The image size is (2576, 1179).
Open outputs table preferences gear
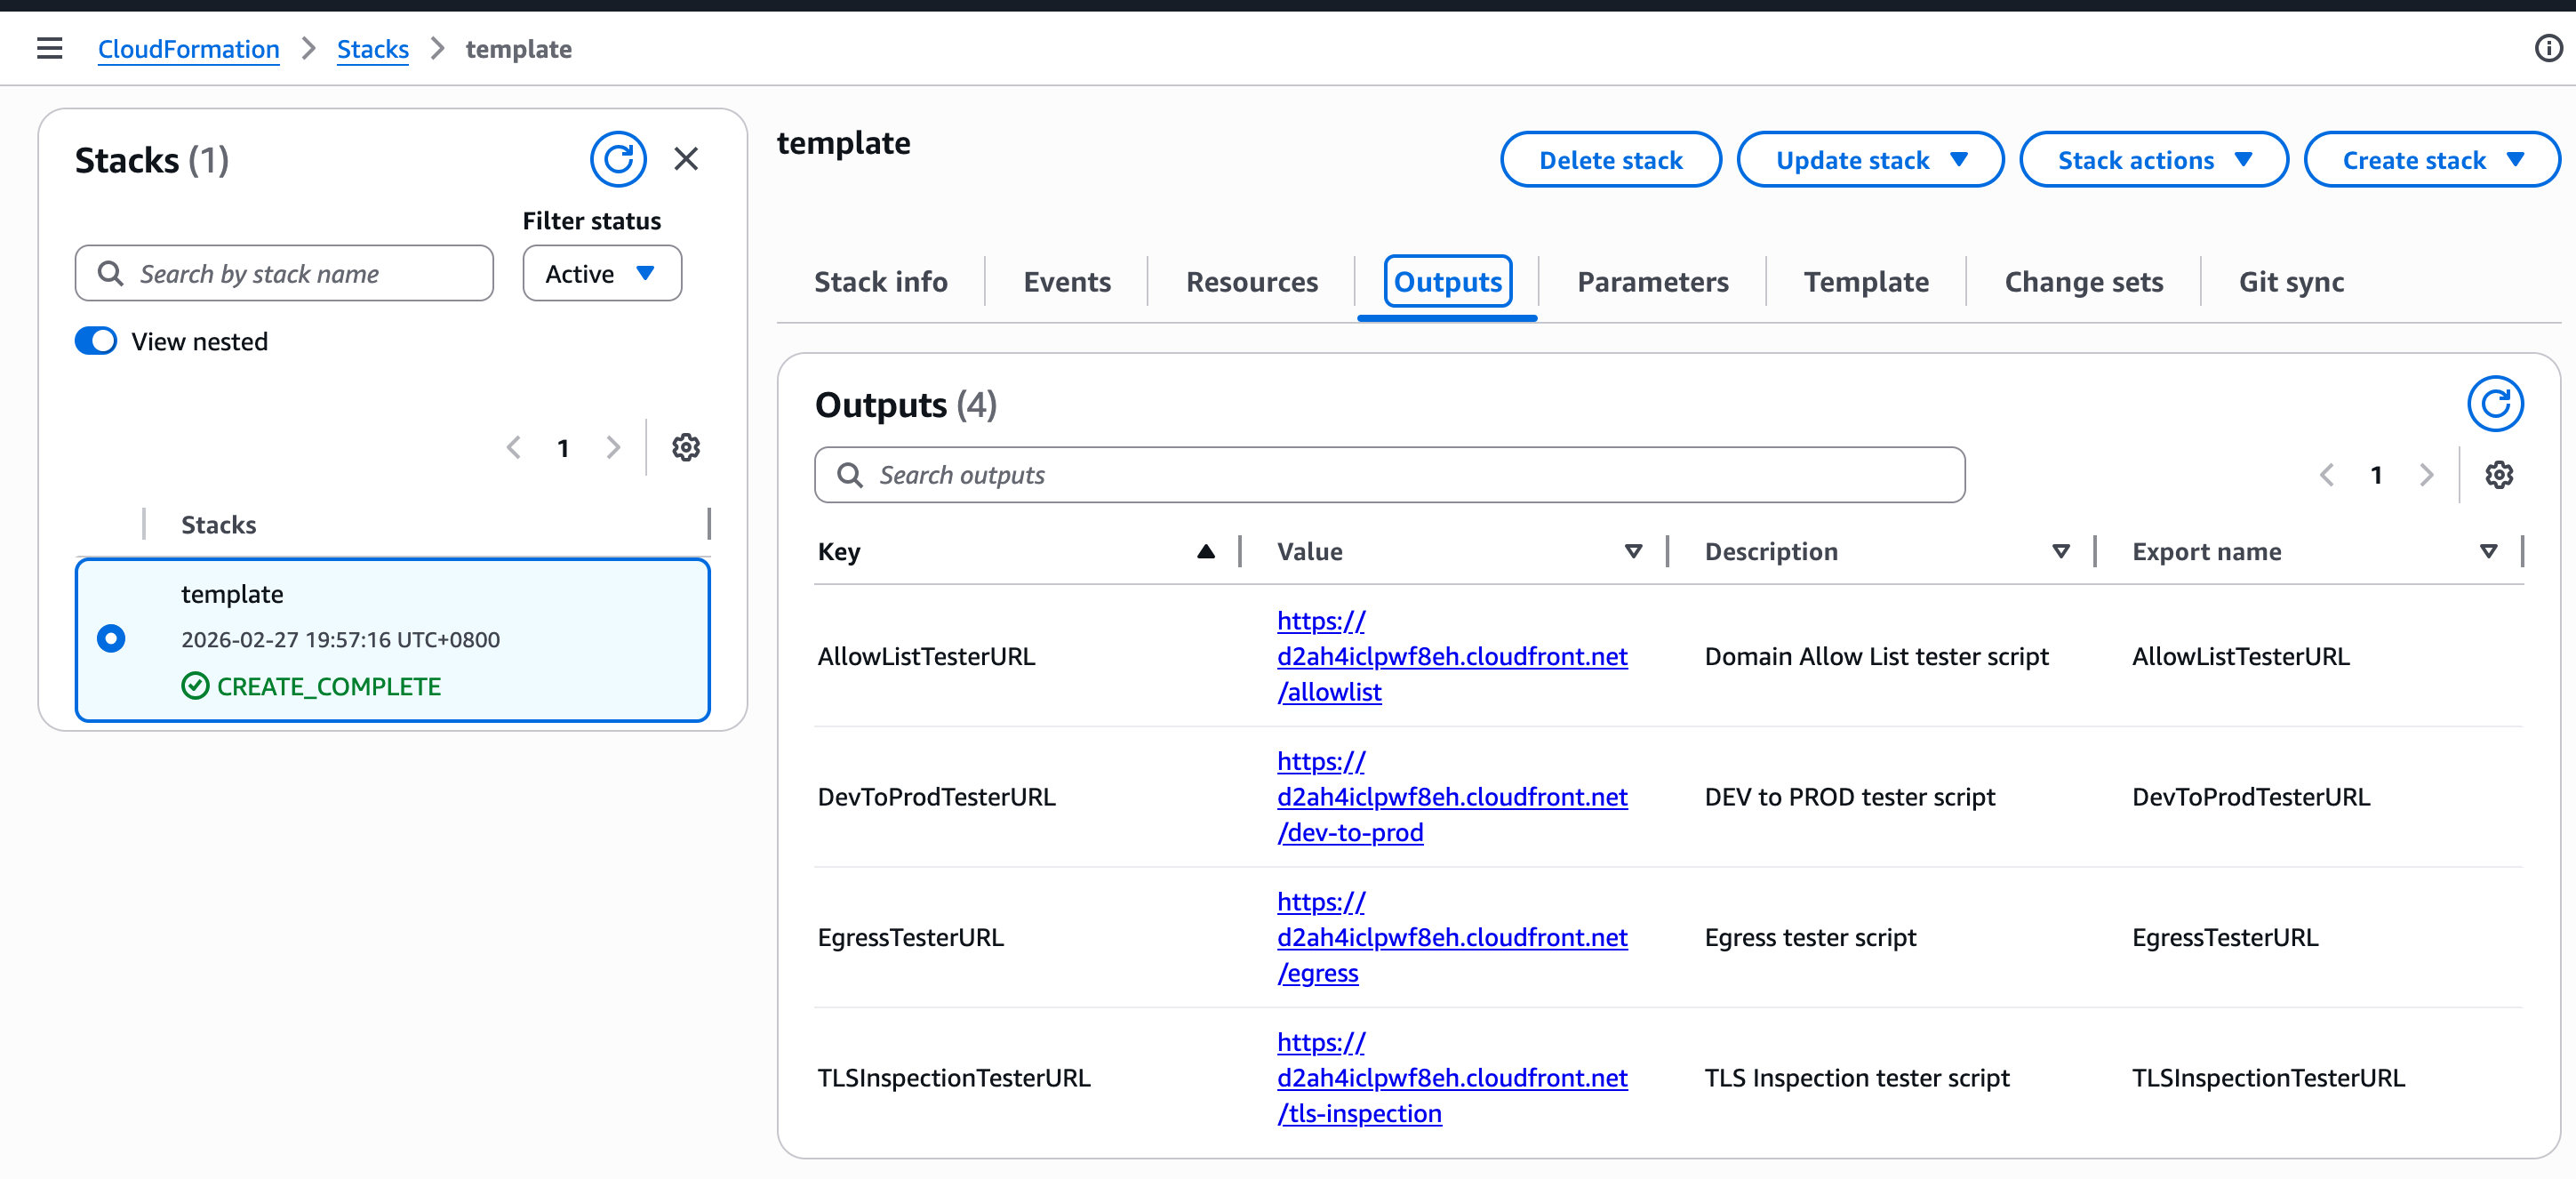[x=2498, y=475]
